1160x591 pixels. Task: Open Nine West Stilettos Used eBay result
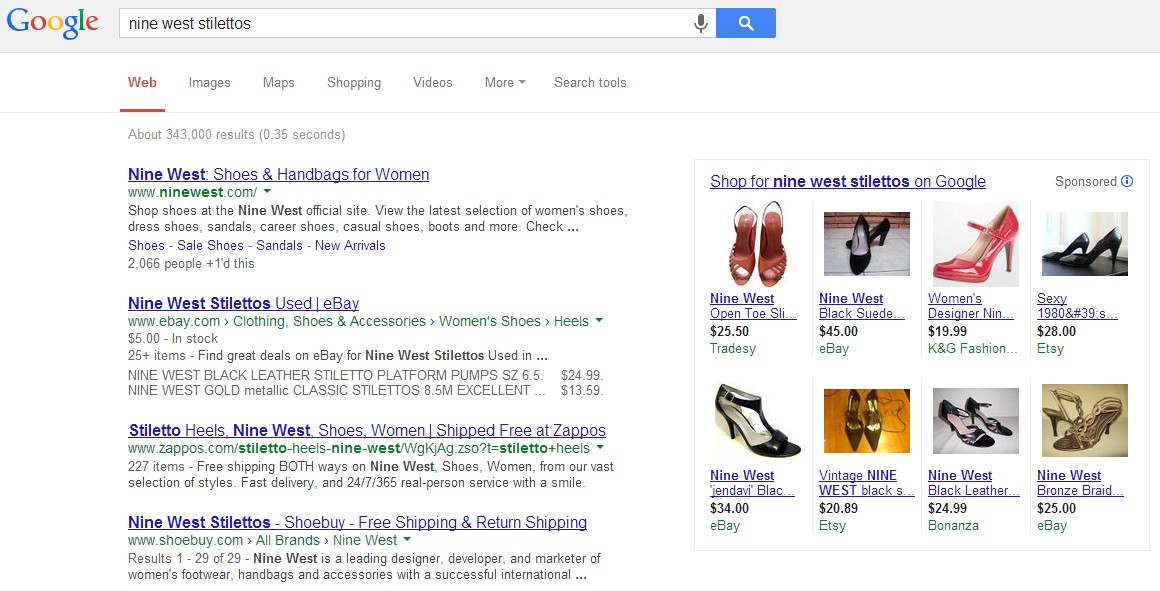243,303
